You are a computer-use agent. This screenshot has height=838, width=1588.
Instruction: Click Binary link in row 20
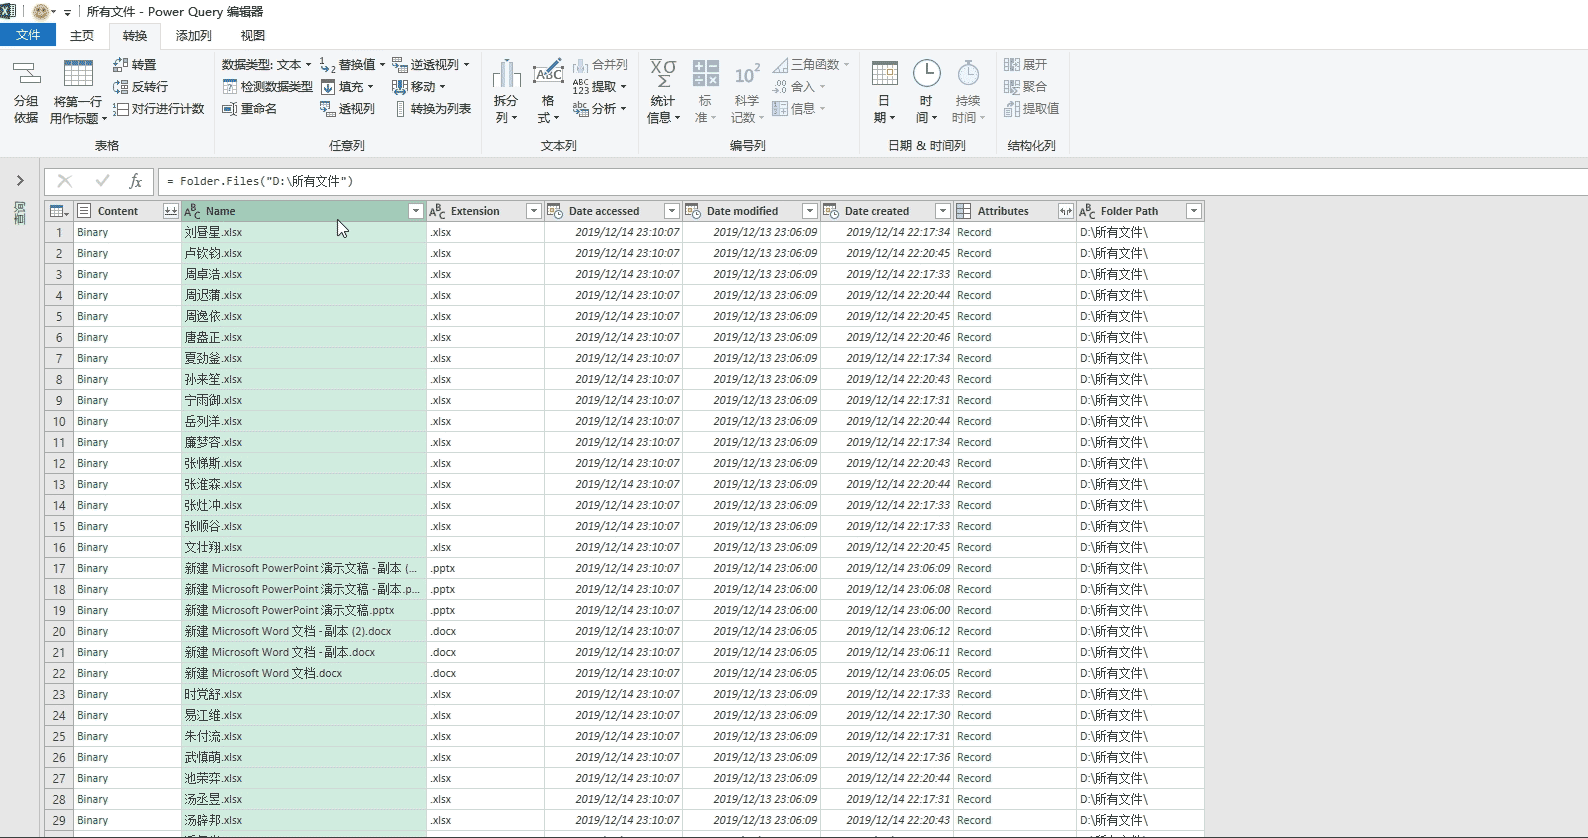93,631
